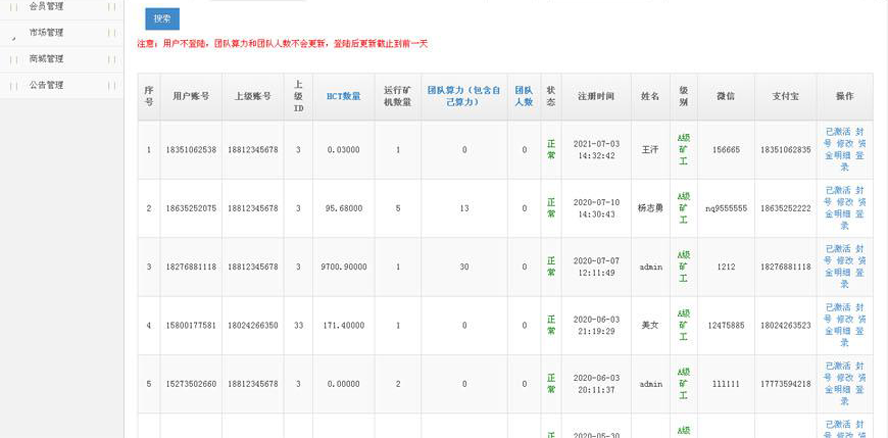The width and height of the screenshot is (888, 438).
Task: Click 修改 for user 15273502660
Action: click(x=845, y=377)
